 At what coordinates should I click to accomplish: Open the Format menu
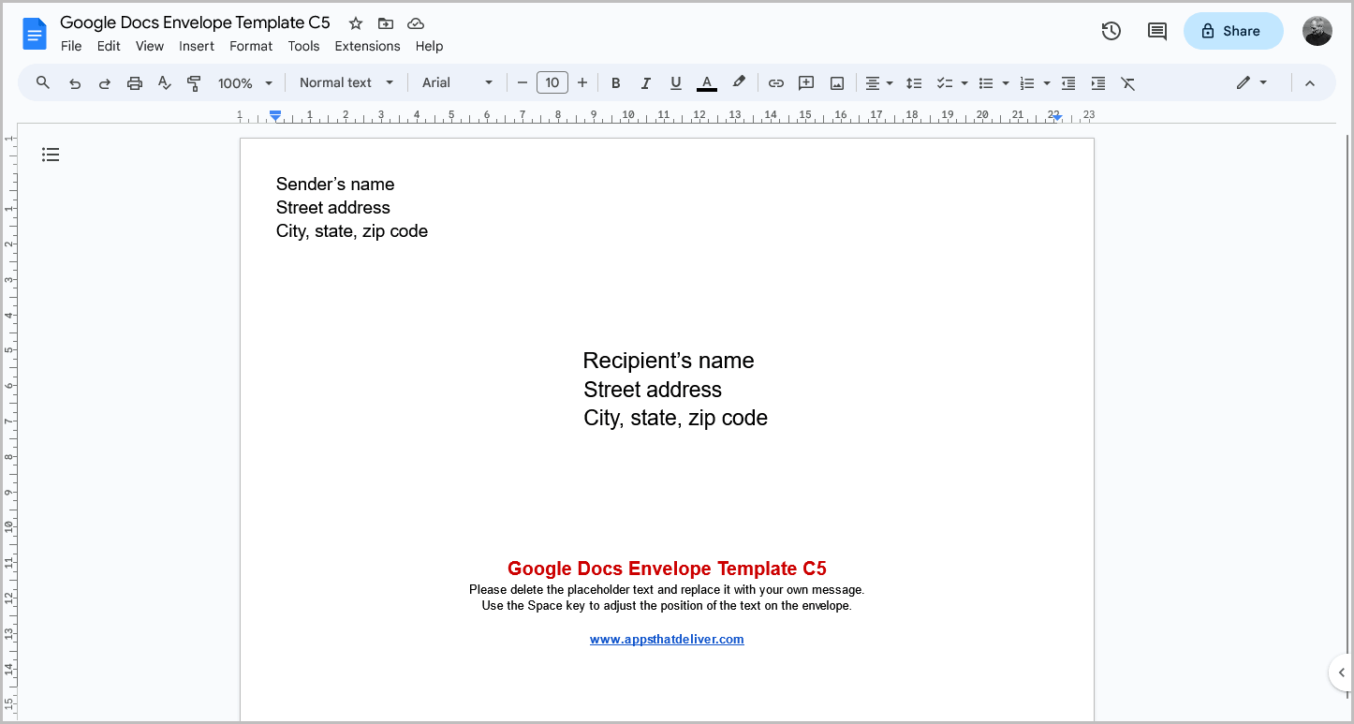251,46
